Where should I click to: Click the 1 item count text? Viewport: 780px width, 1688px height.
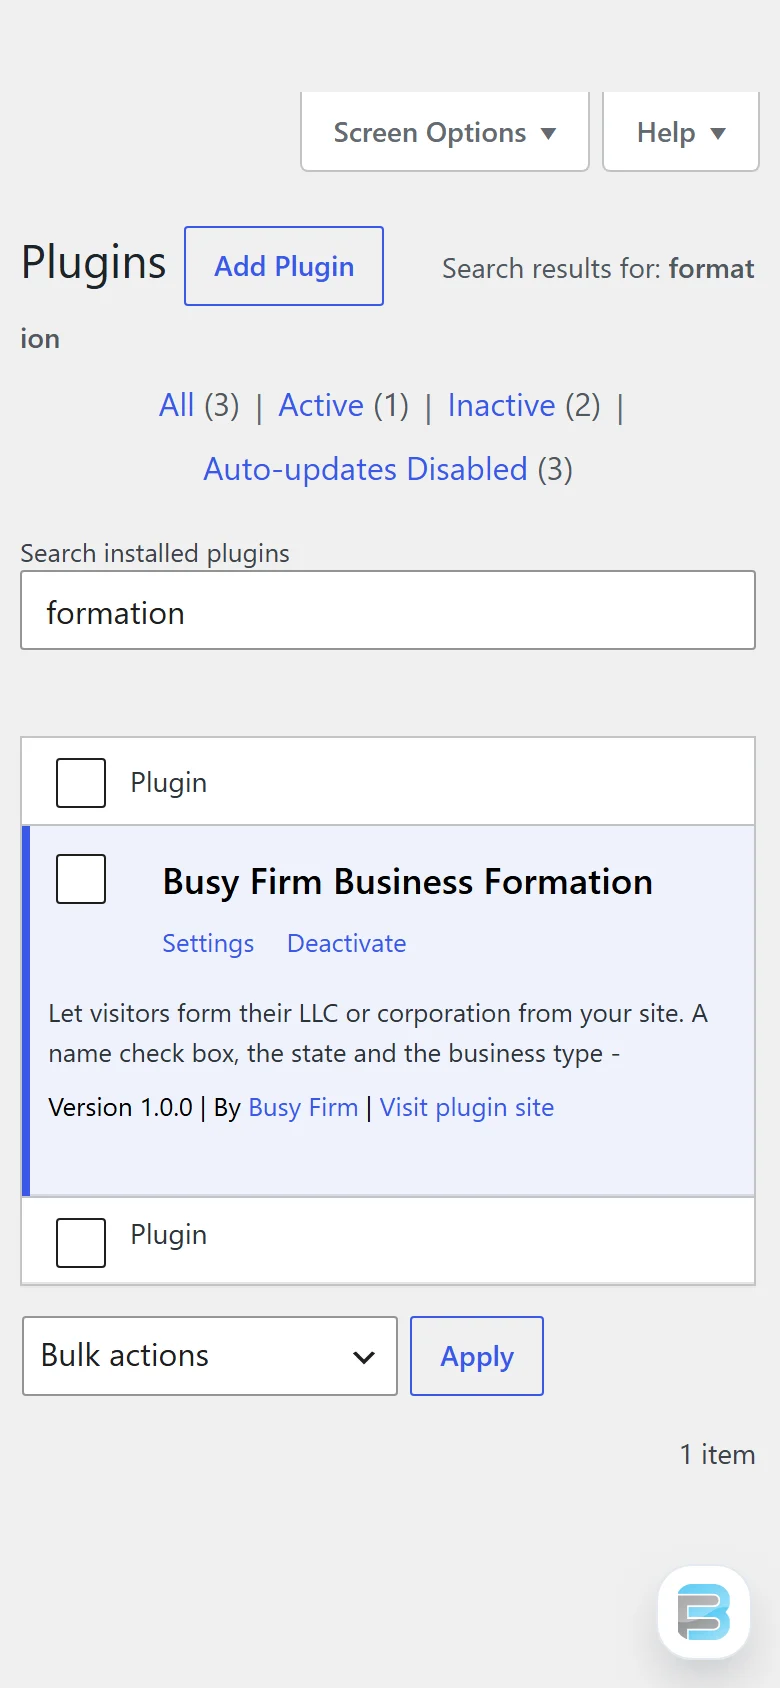coord(717,1454)
